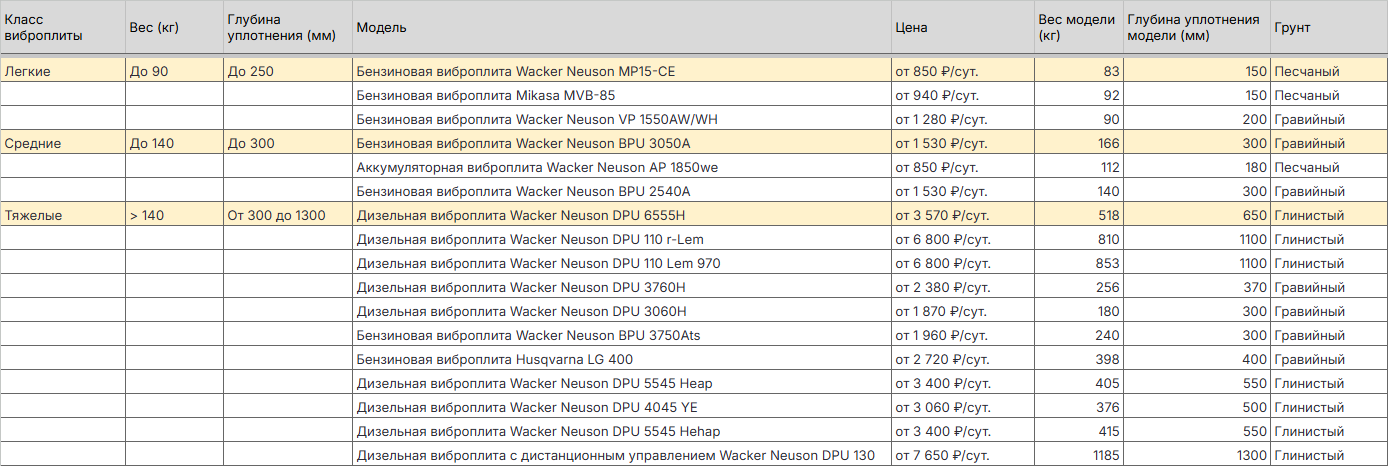Image resolution: width=1388 pixels, height=466 pixels.
Task: Click model 'Wacker Neuson DPU 110 r-Lem'
Action: pyautogui.click(x=622, y=240)
